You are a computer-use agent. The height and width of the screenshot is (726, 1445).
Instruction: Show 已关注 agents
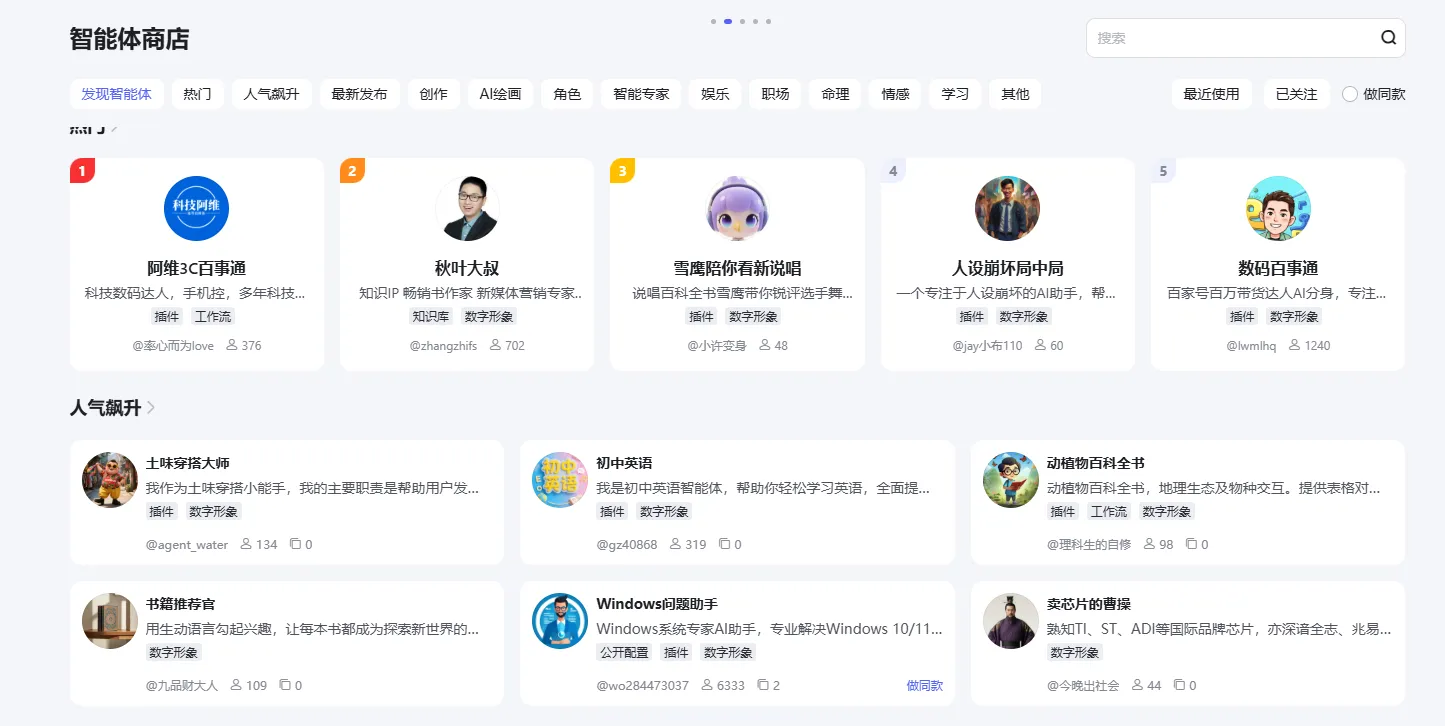[x=1296, y=94]
